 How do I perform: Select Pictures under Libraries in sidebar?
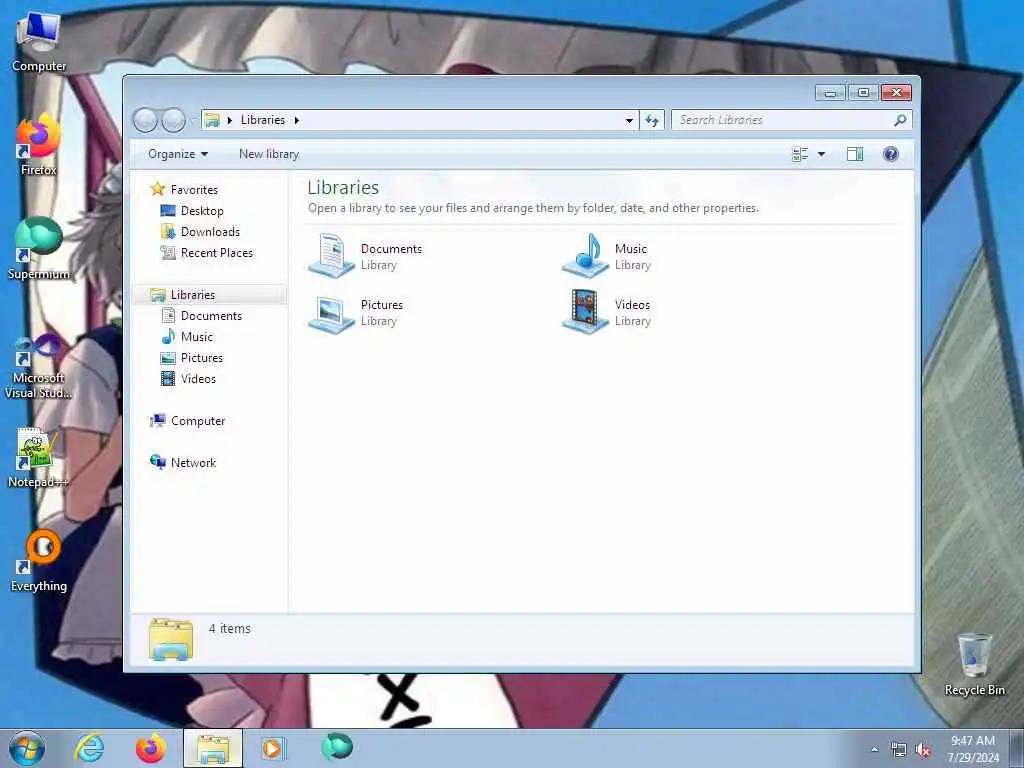202,358
